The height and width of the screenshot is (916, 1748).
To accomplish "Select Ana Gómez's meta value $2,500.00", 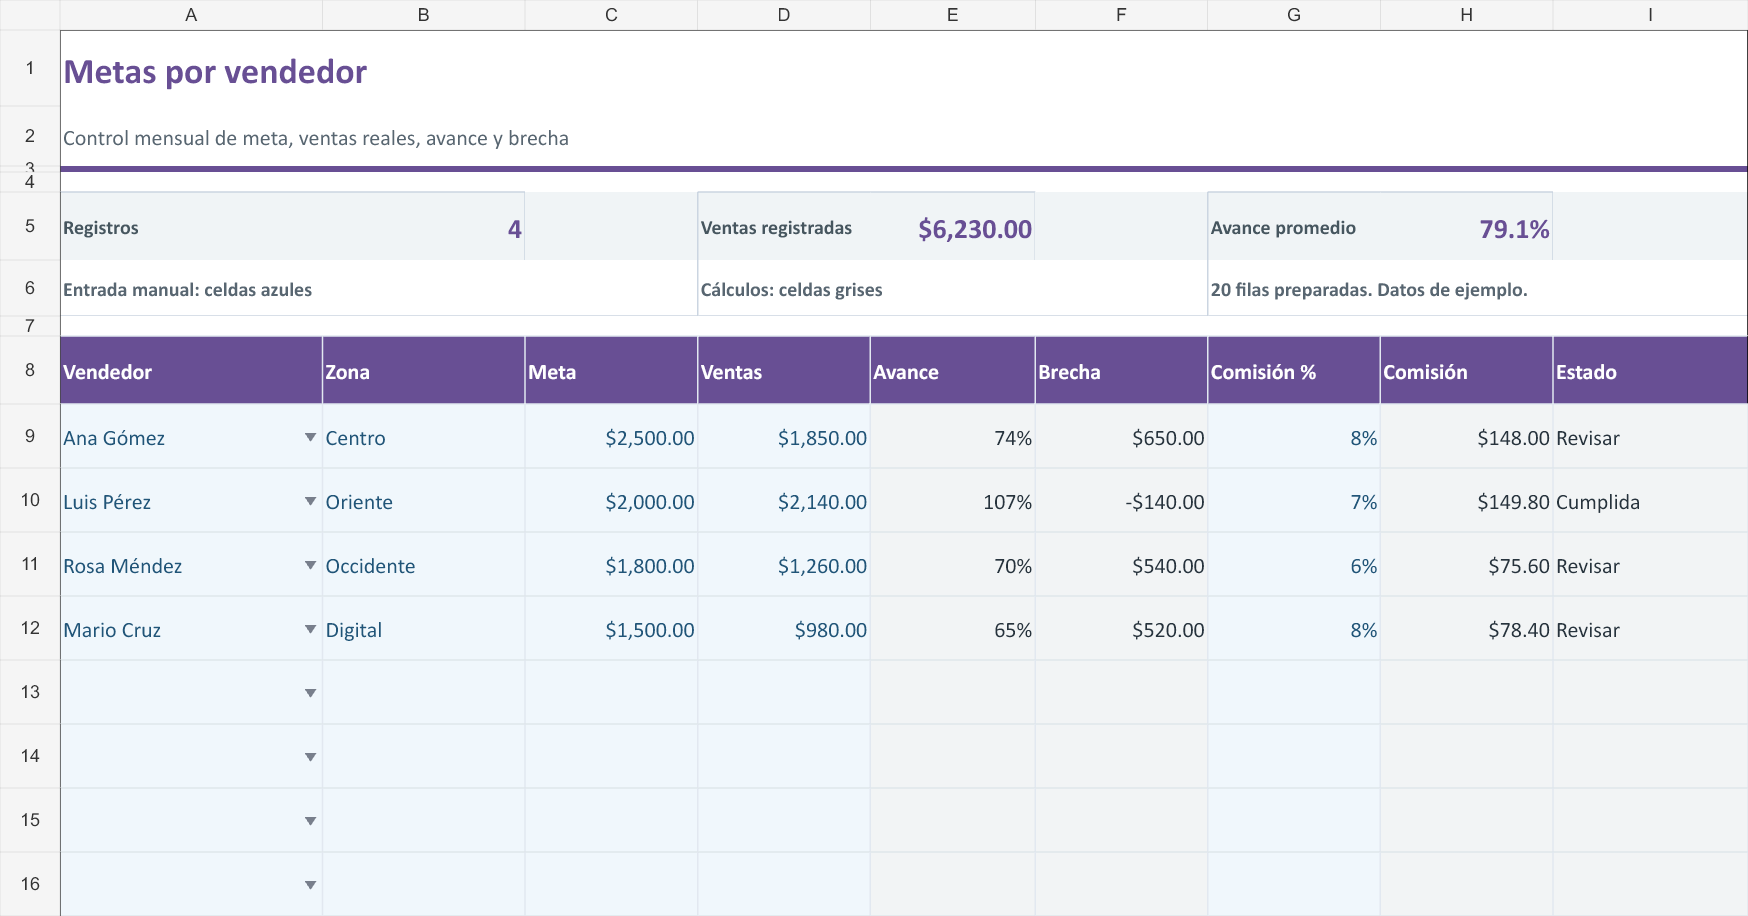I will point(611,437).
